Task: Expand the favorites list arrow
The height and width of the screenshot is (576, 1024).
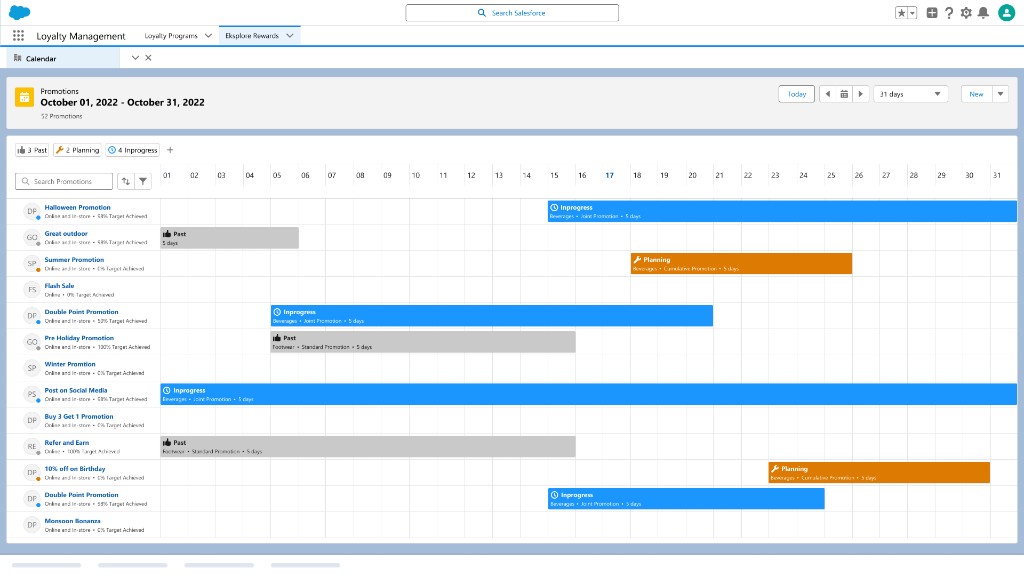Action: [x=912, y=12]
